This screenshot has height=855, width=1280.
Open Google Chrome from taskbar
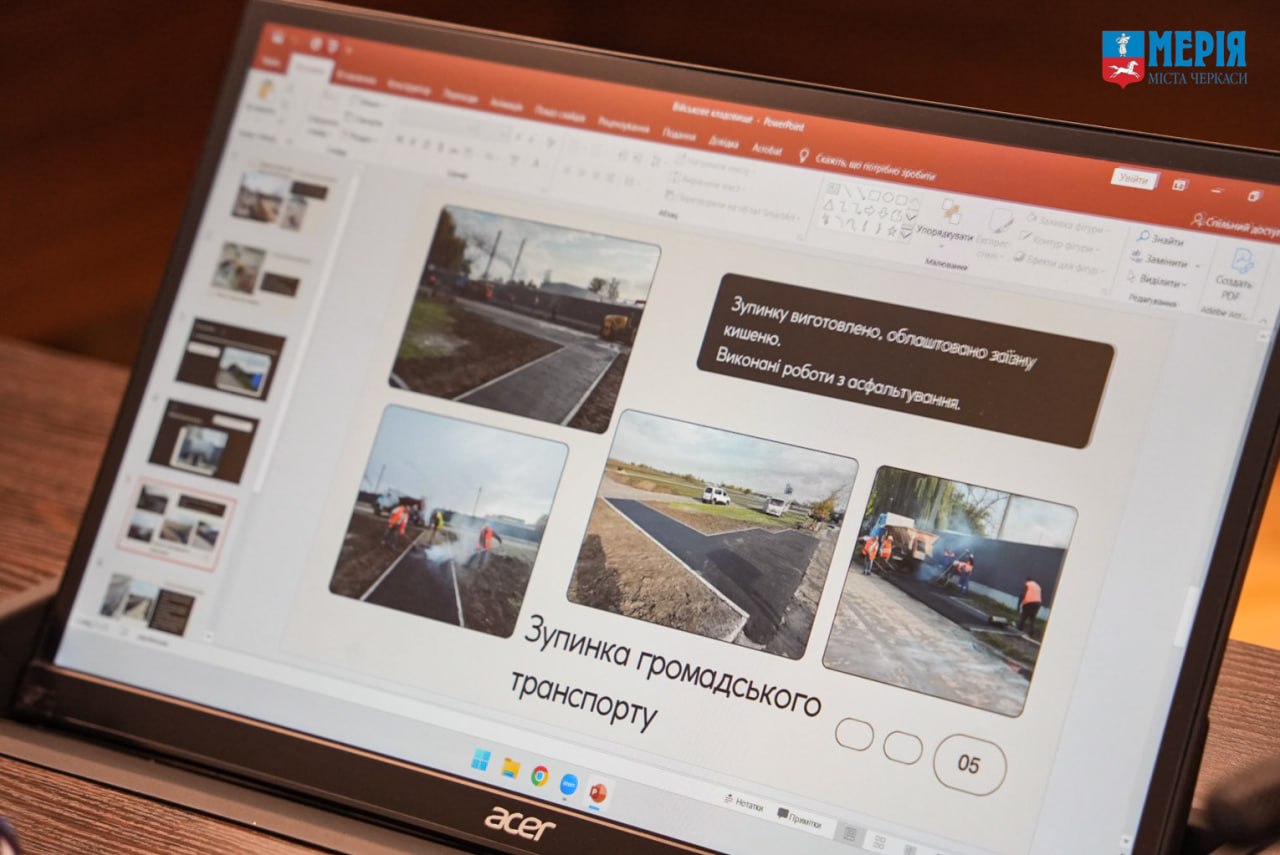539,775
